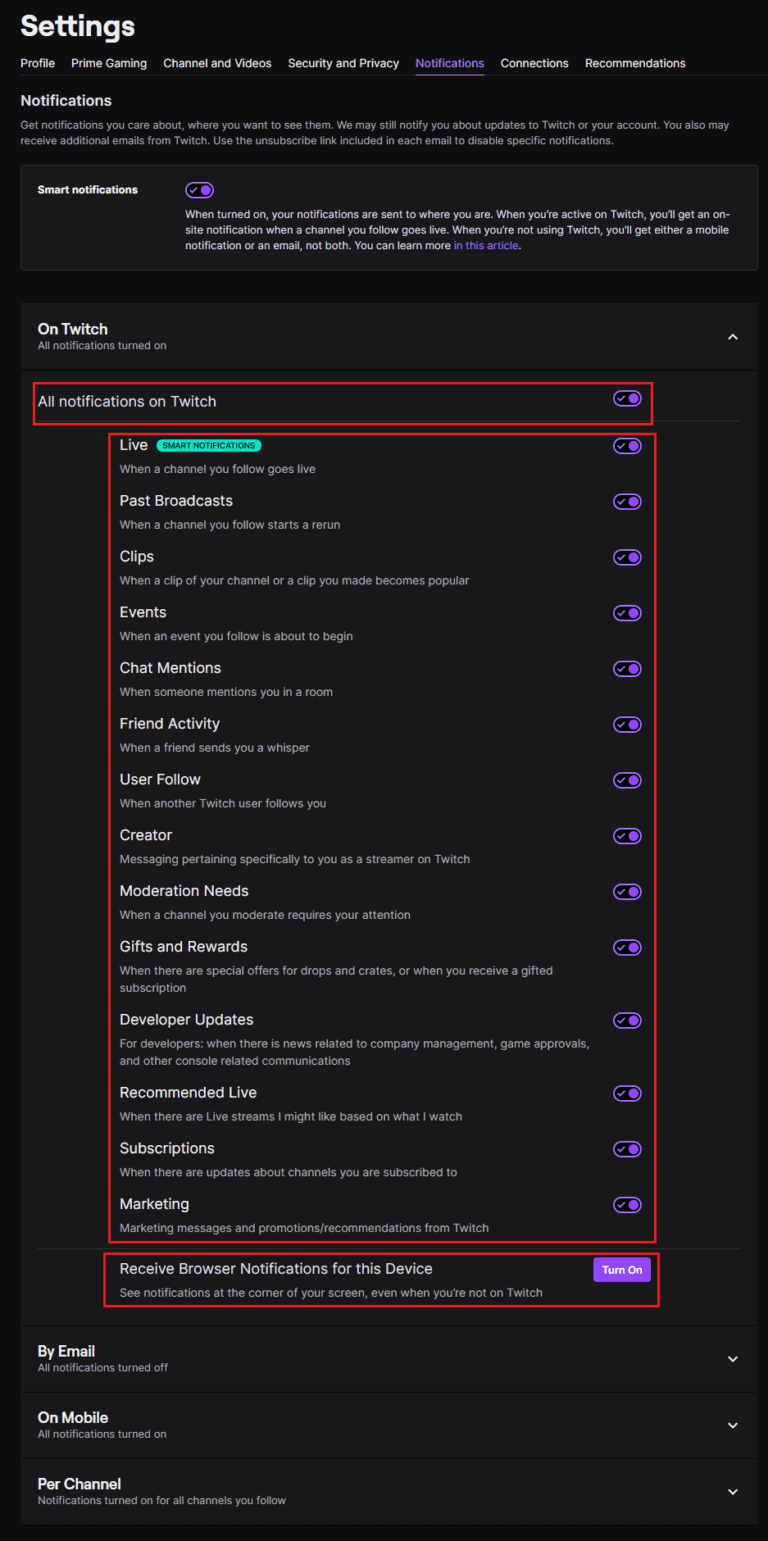Expand the Per Channel section
Image resolution: width=768 pixels, height=1541 pixels.
[732, 1491]
